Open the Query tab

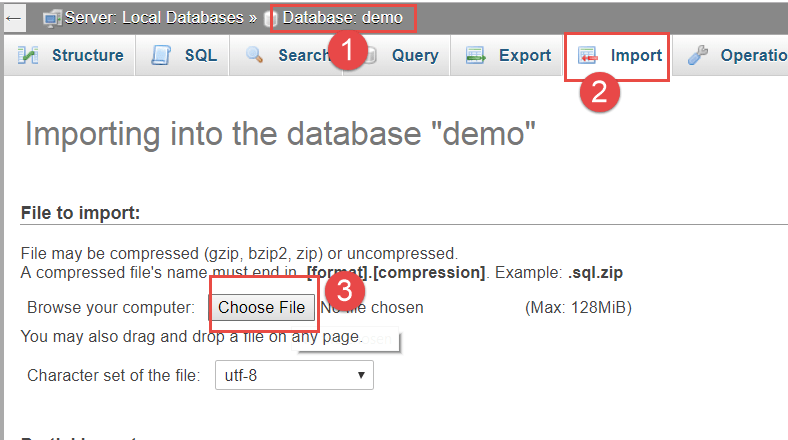414,56
